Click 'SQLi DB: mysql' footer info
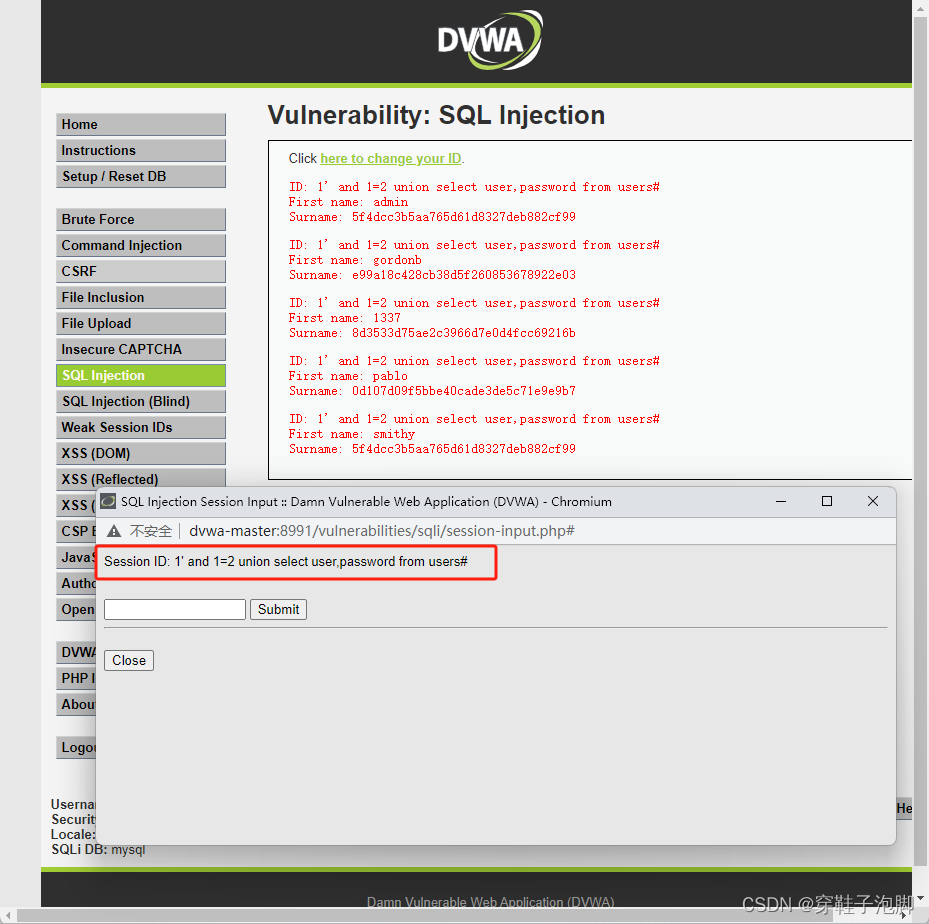The image size is (929, 924). 98,849
